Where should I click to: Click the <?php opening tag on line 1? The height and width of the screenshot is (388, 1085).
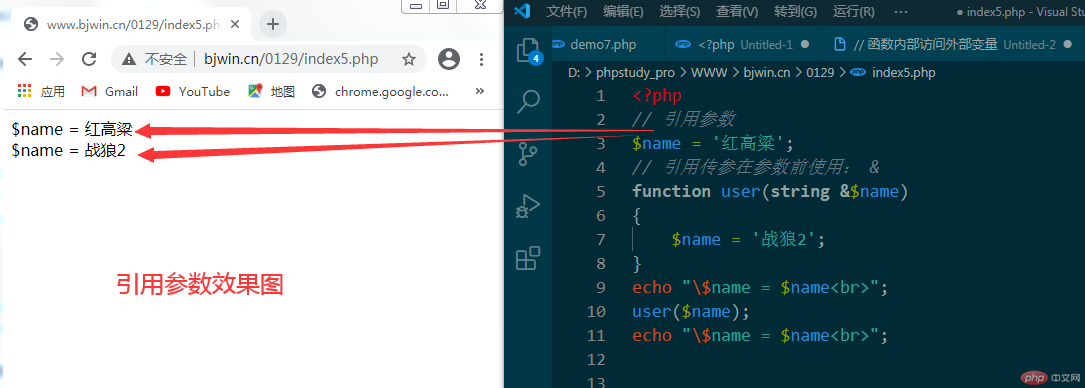pyautogui.click(x=657, y=95)
